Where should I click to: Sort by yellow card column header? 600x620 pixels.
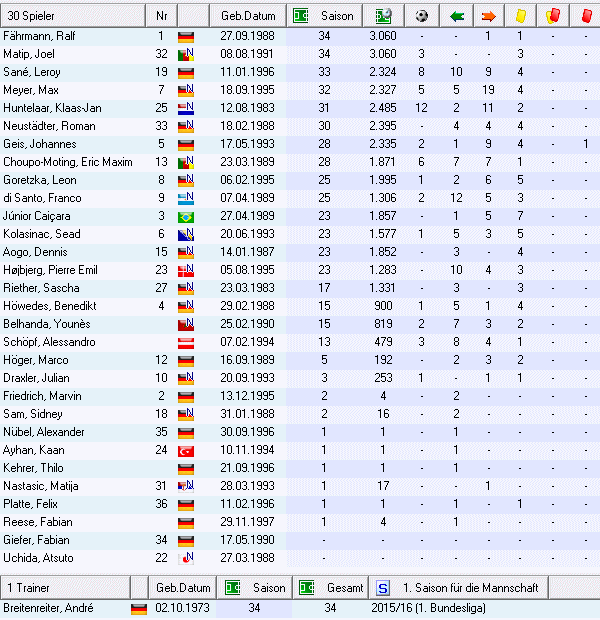click(x=521, y=16)
